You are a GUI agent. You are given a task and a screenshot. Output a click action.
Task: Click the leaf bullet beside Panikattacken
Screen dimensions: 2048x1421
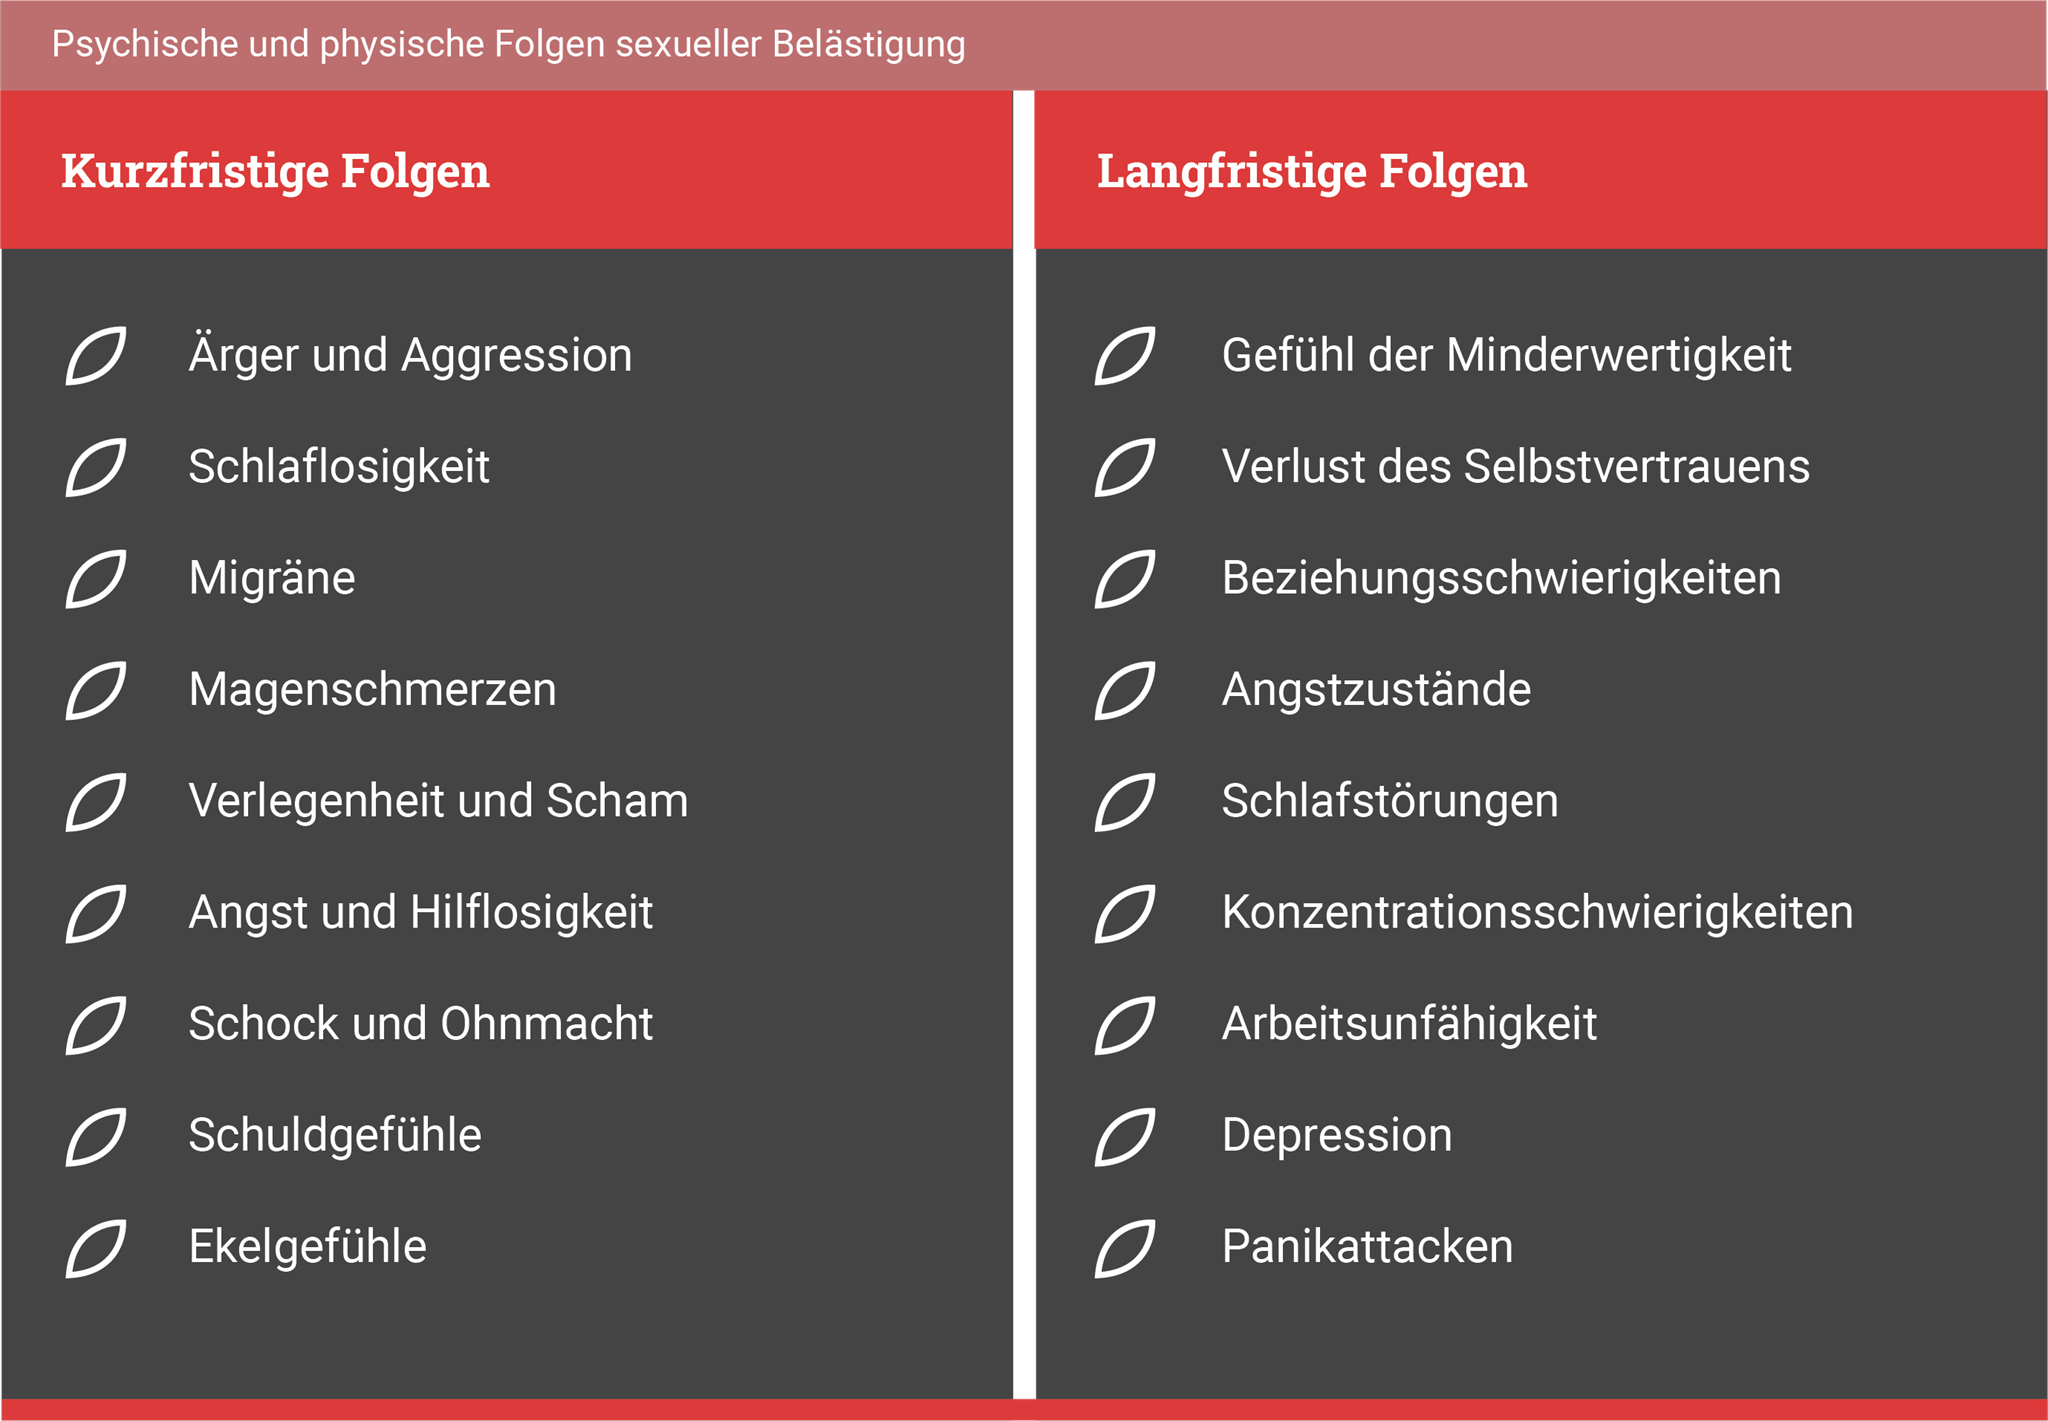[x=1125, y=1248]
